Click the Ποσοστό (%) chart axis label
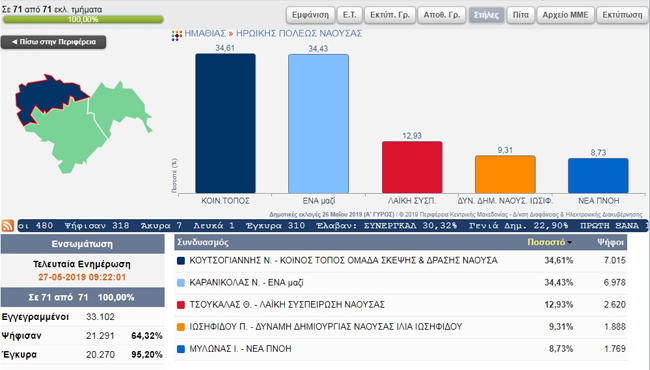Image resolution: width=650 pixels, height=370 pixels. [175, 175]
